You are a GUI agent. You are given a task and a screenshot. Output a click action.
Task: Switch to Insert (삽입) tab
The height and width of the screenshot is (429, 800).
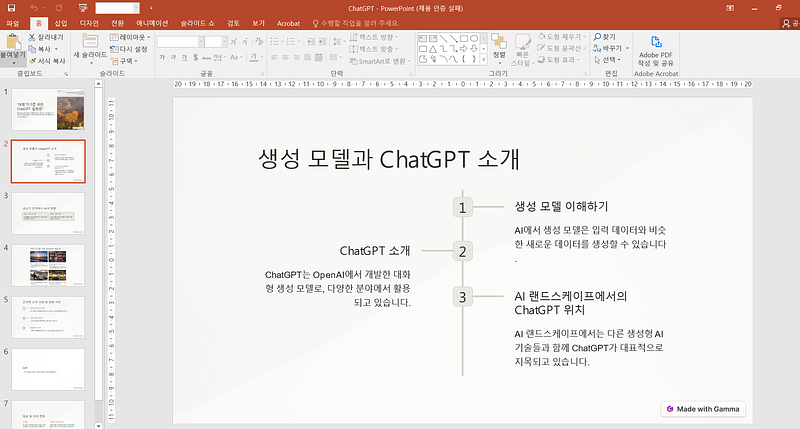[61, 23]
